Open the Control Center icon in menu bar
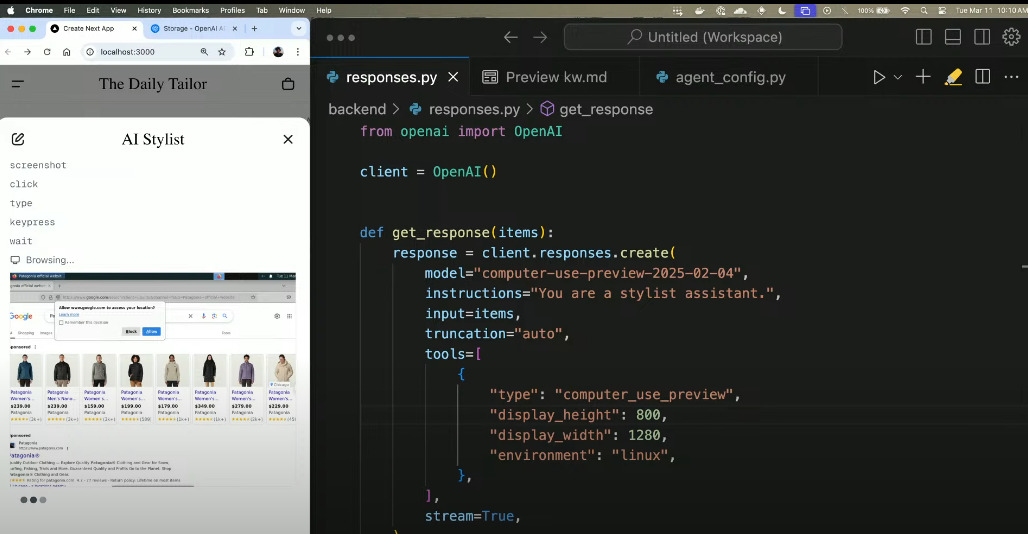The width and height of the screenshot is (1028, 534). [942, 10]
